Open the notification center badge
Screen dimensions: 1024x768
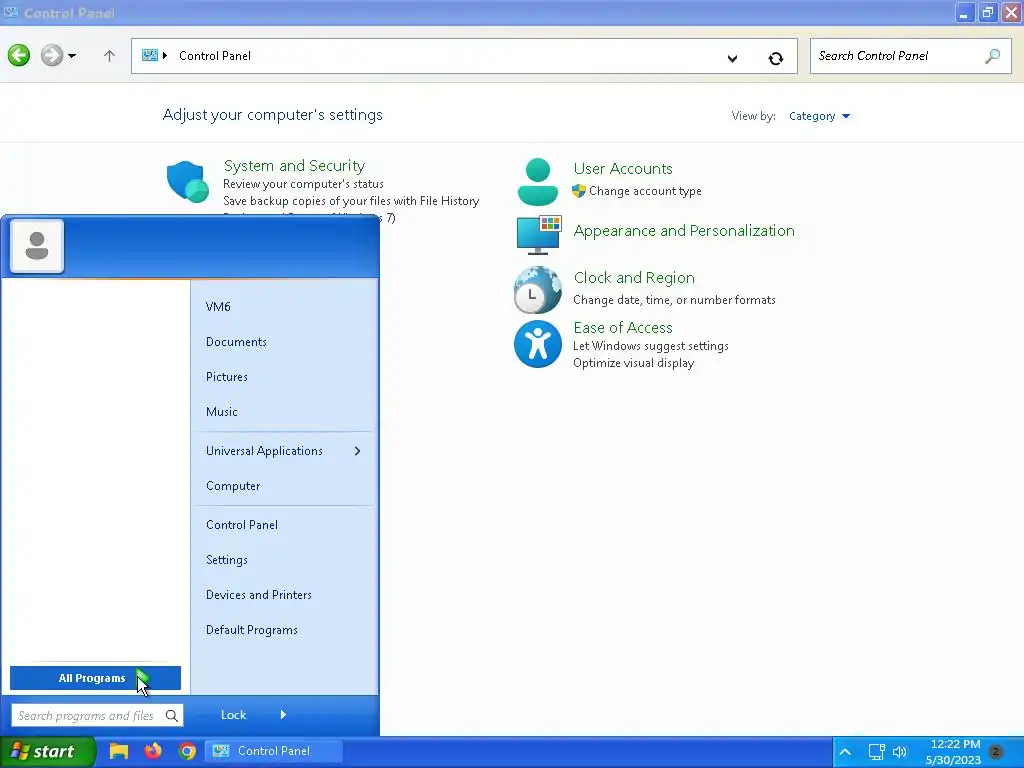(997, 751)
